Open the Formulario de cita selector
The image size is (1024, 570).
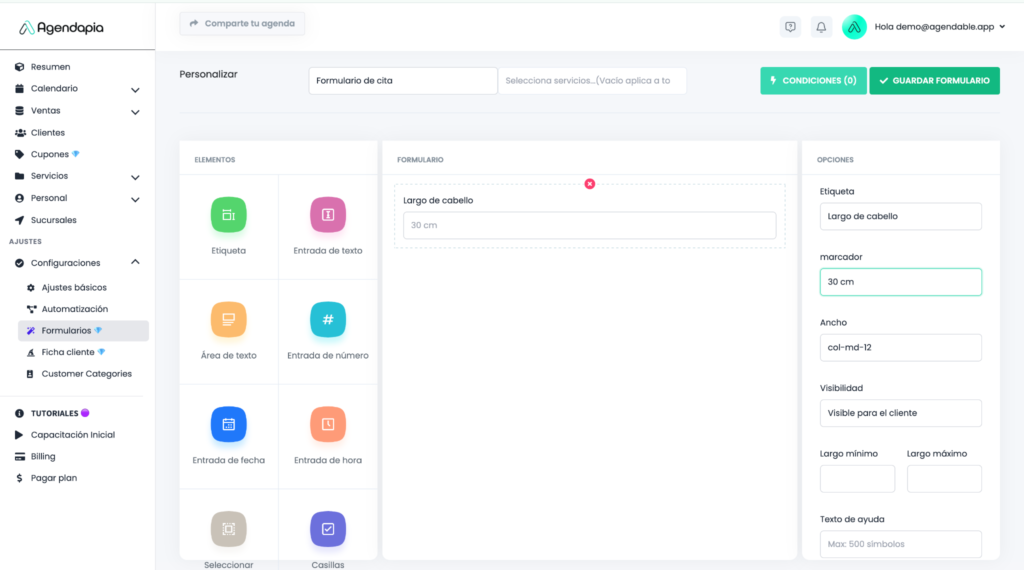coord(402,81)
